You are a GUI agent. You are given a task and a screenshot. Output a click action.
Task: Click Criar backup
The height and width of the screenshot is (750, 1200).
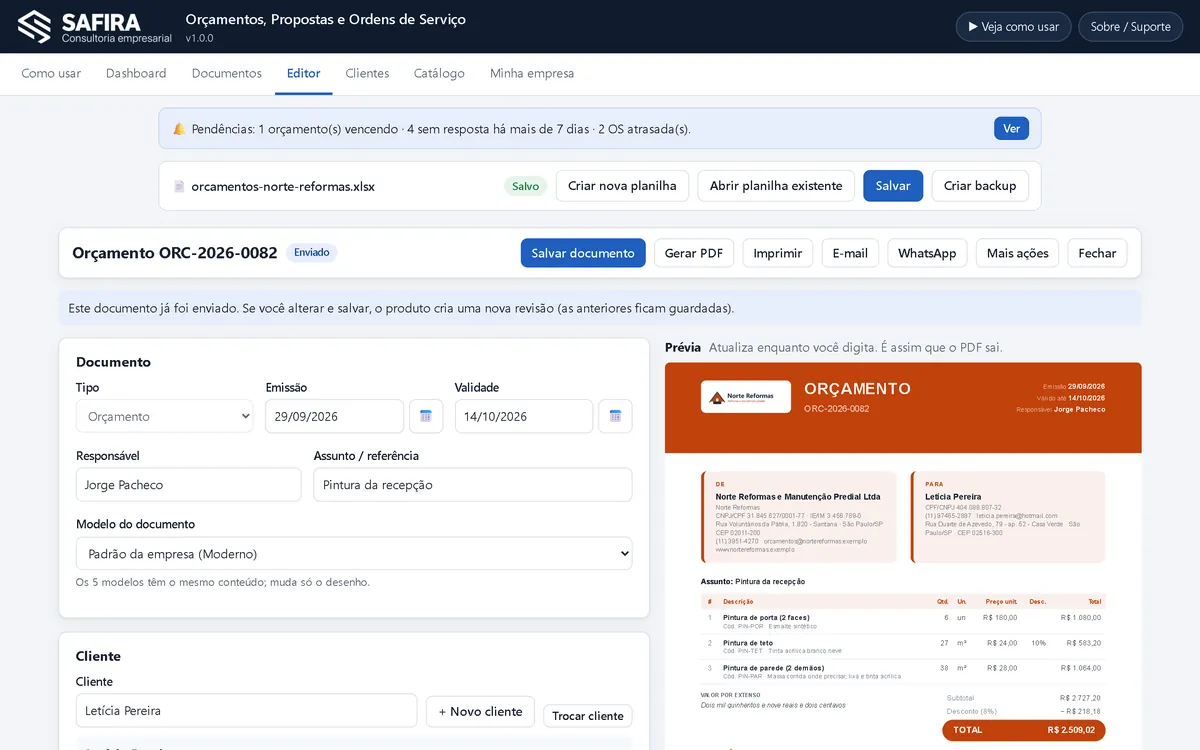pos(980,186)
